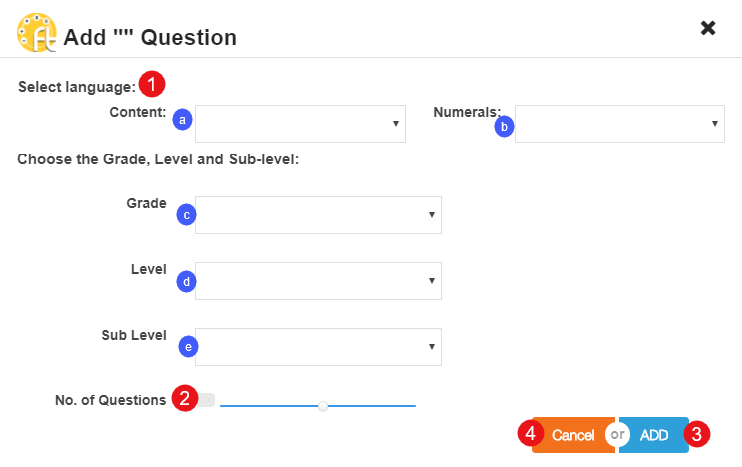
Task: Click the blue 'b' marker by Numerals
Action: click(506, 126)
